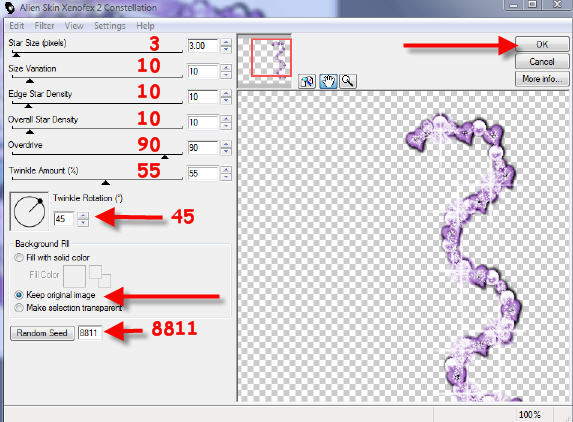This screenshot has height=422, width=573.
Task: Select Keep original image option
Action: pyautogui.click(x=19, y=294)
